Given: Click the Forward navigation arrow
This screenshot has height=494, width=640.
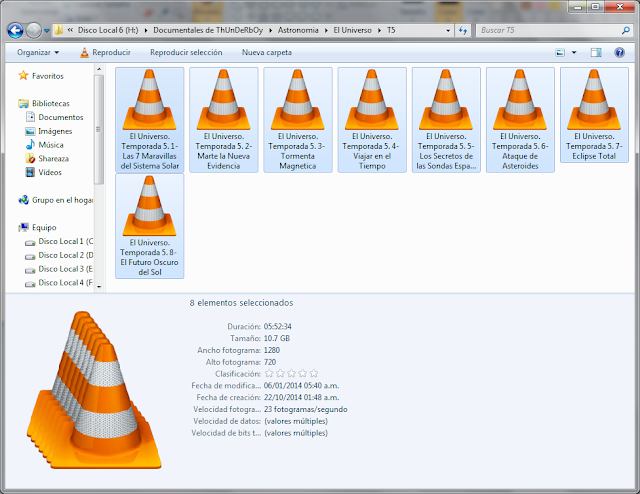Looking at the screenshot, I should tap(33, 31).
